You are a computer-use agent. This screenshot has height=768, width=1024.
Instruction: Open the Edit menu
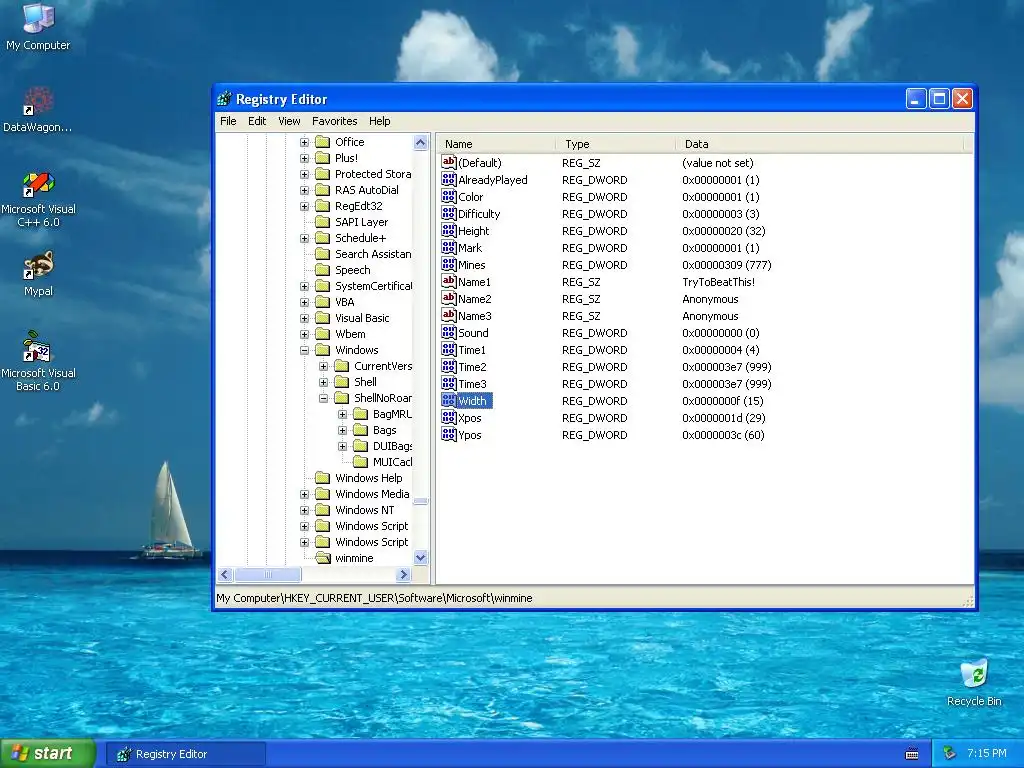coord(257,121)
